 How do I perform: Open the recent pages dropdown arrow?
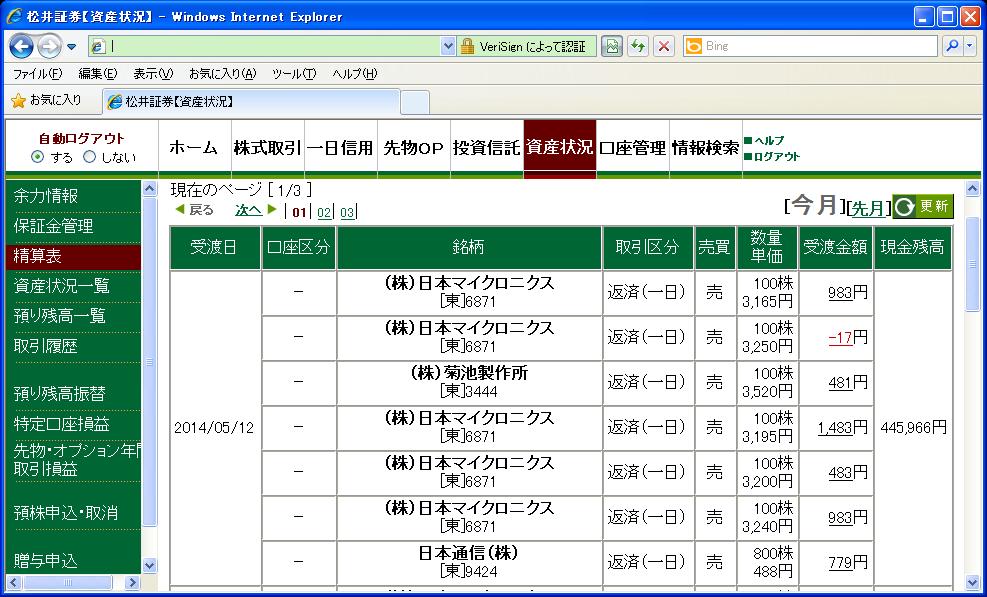click(72, 47)
